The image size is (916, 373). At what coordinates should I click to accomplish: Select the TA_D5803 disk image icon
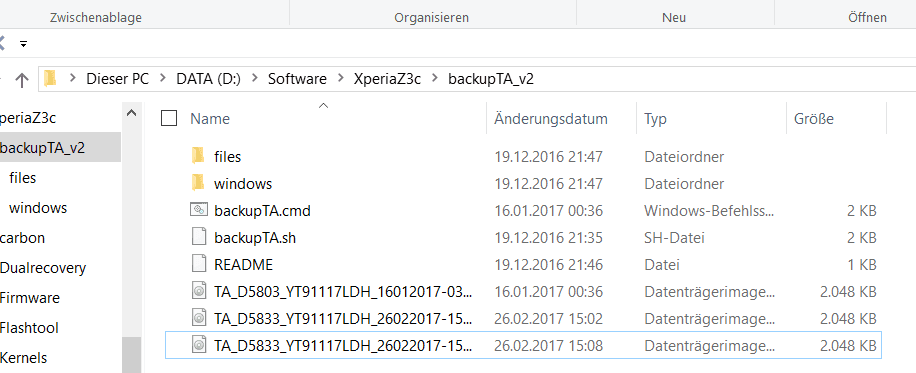pos(199,291)
